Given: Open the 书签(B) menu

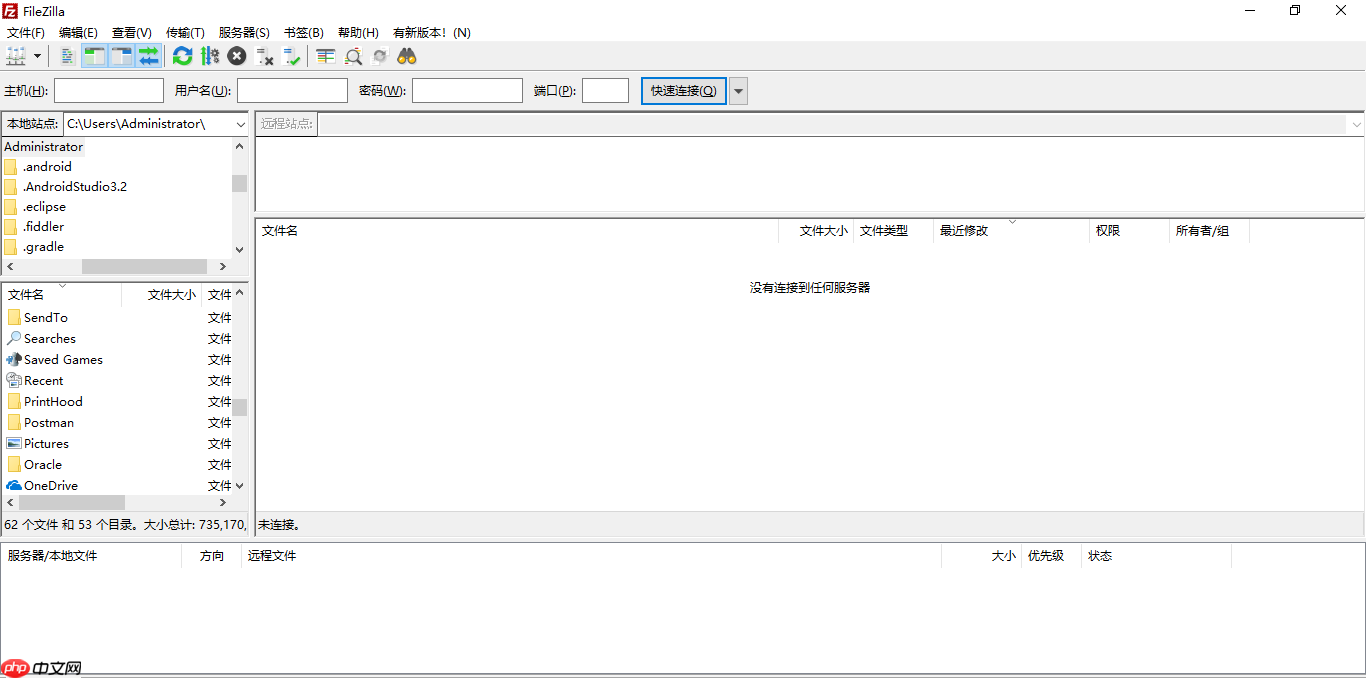Looking at the screenshot, I should 302,31.
